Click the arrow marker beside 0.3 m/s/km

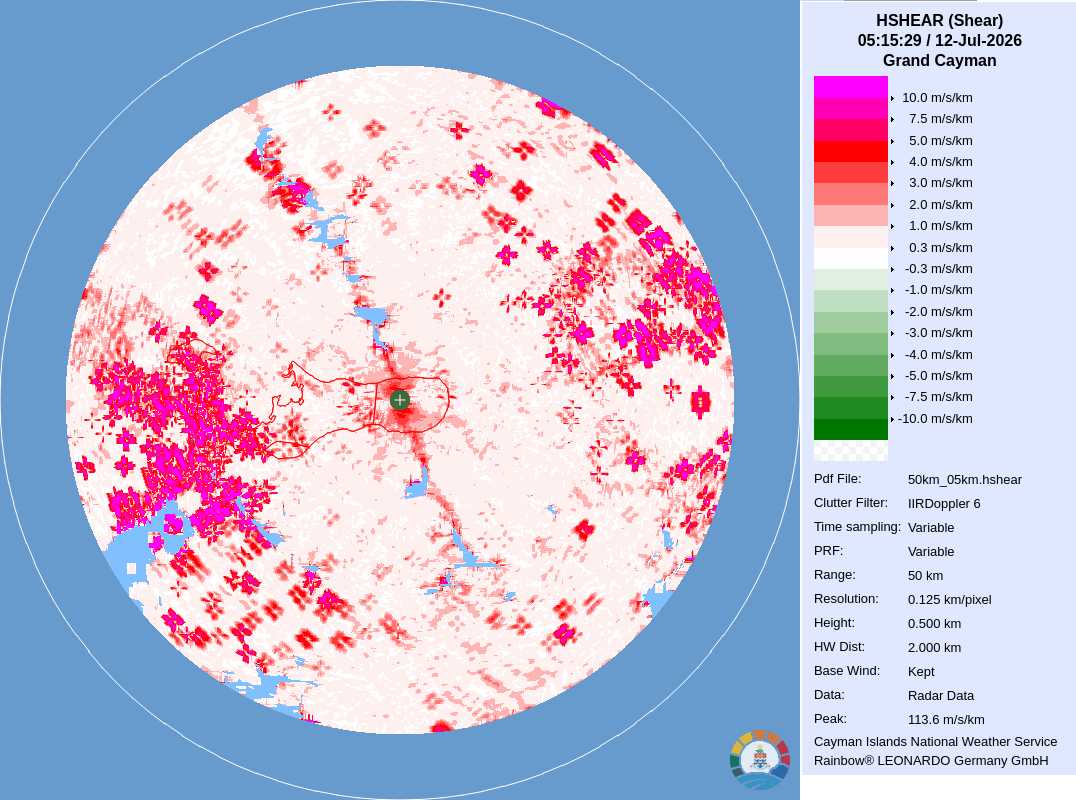(892, 248)
